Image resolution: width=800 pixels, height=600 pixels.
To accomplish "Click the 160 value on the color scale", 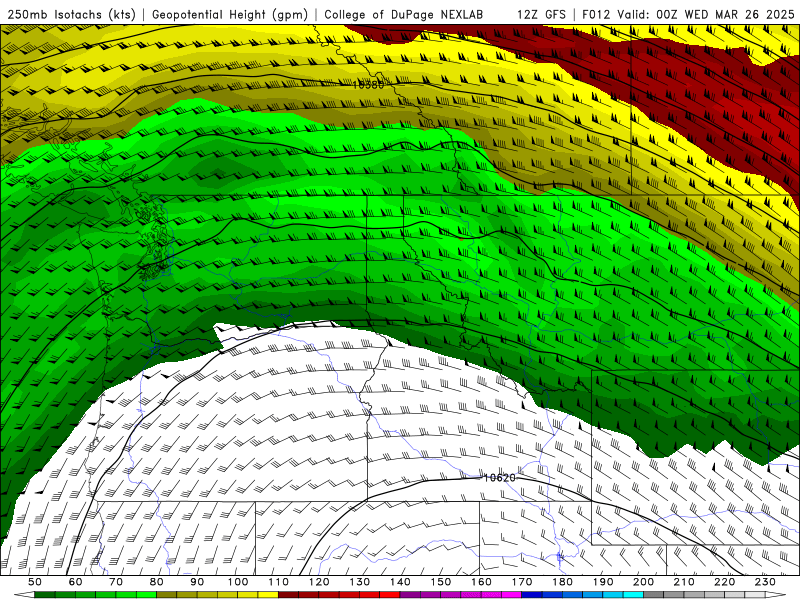I will click(482, 582).
